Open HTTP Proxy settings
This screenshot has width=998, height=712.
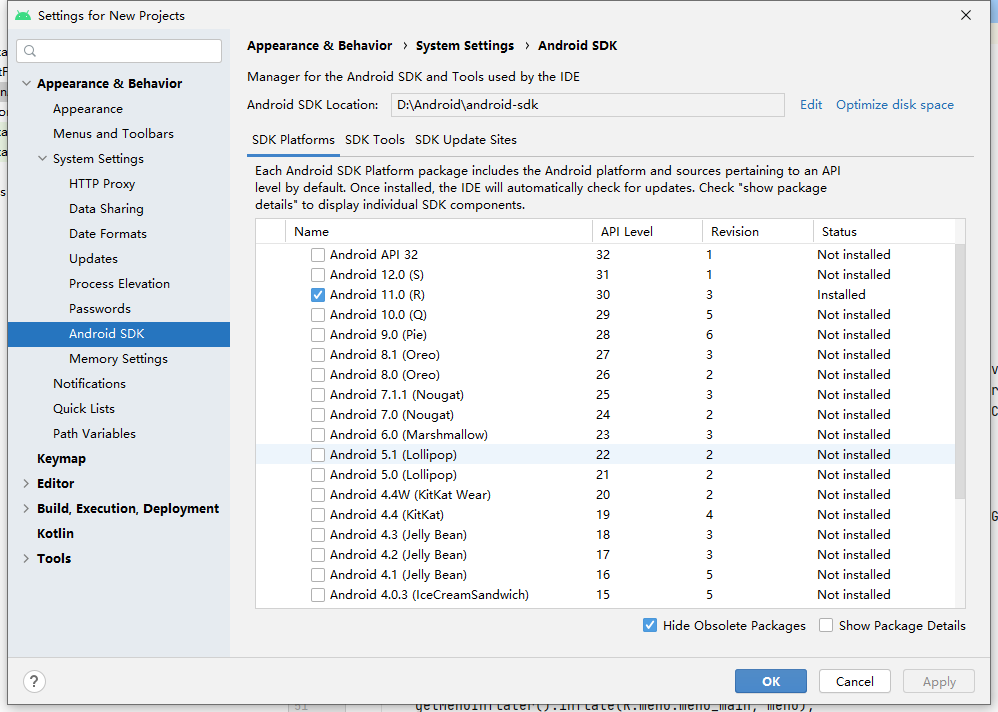(102, 184)
